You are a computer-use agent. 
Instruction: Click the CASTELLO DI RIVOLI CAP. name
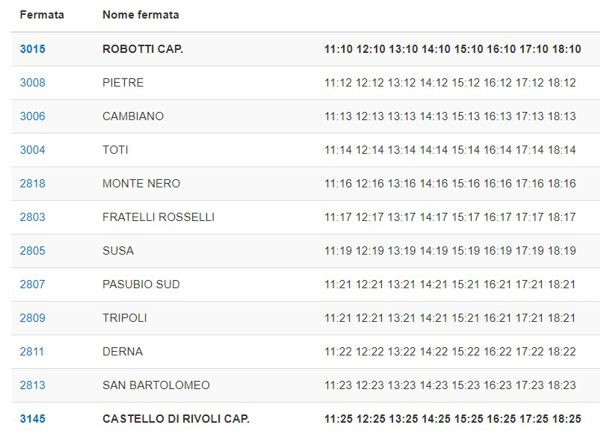point(176,419)
